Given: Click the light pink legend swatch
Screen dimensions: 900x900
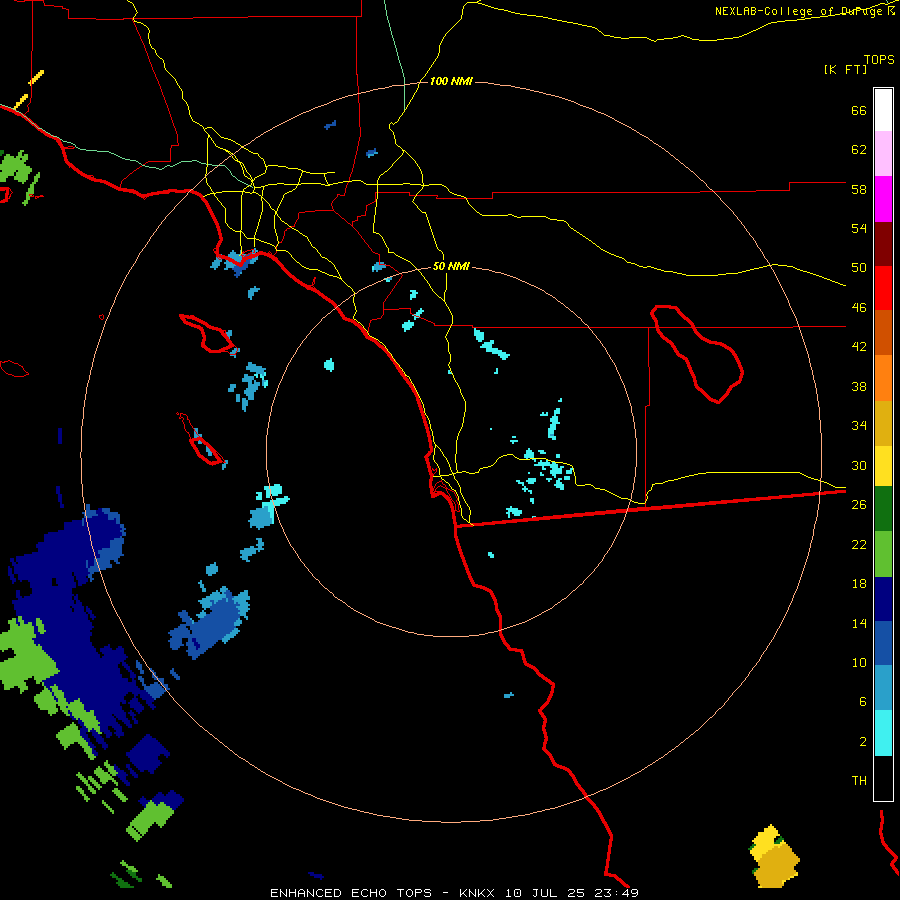Looking at the screenshot, I should click(x=883, y=154).
